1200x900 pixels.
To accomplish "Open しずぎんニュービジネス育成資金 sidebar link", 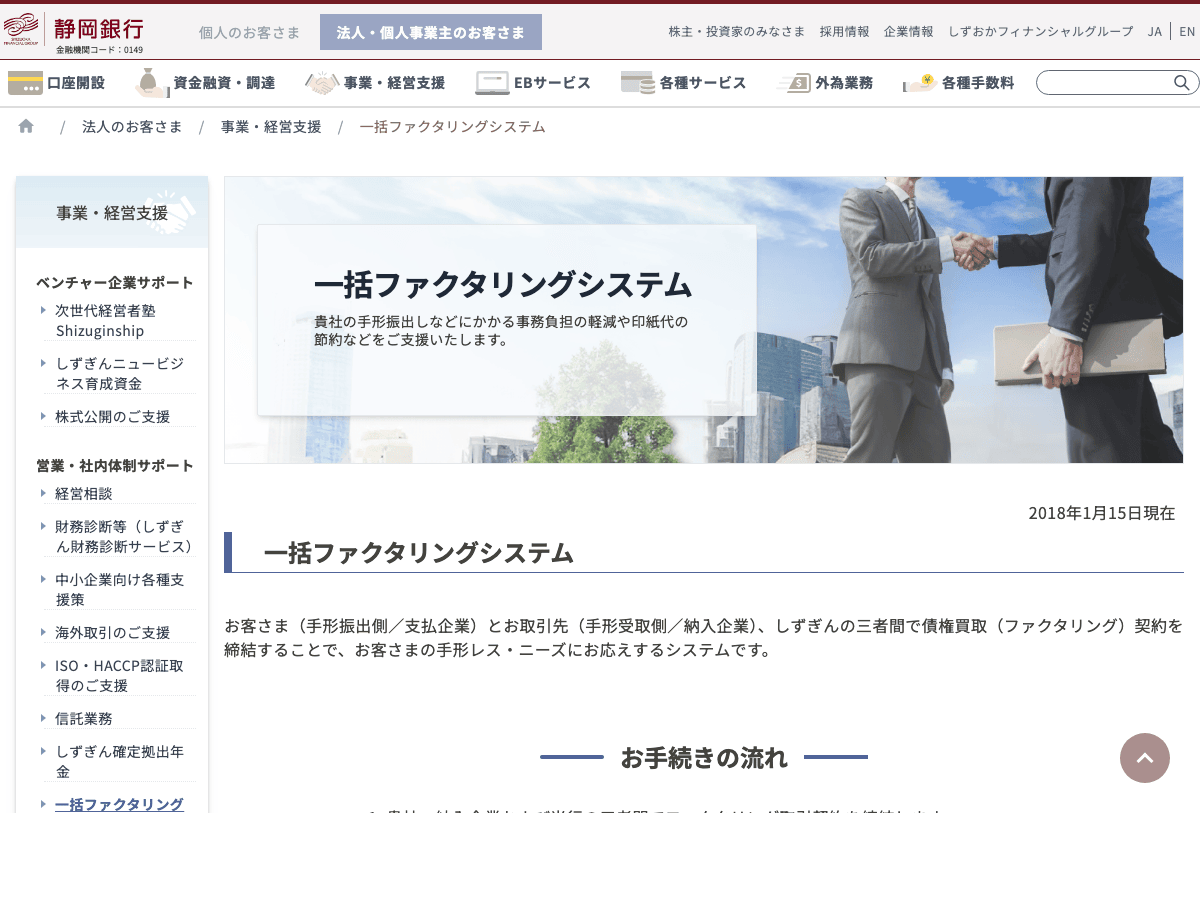I will click(119, 373).
